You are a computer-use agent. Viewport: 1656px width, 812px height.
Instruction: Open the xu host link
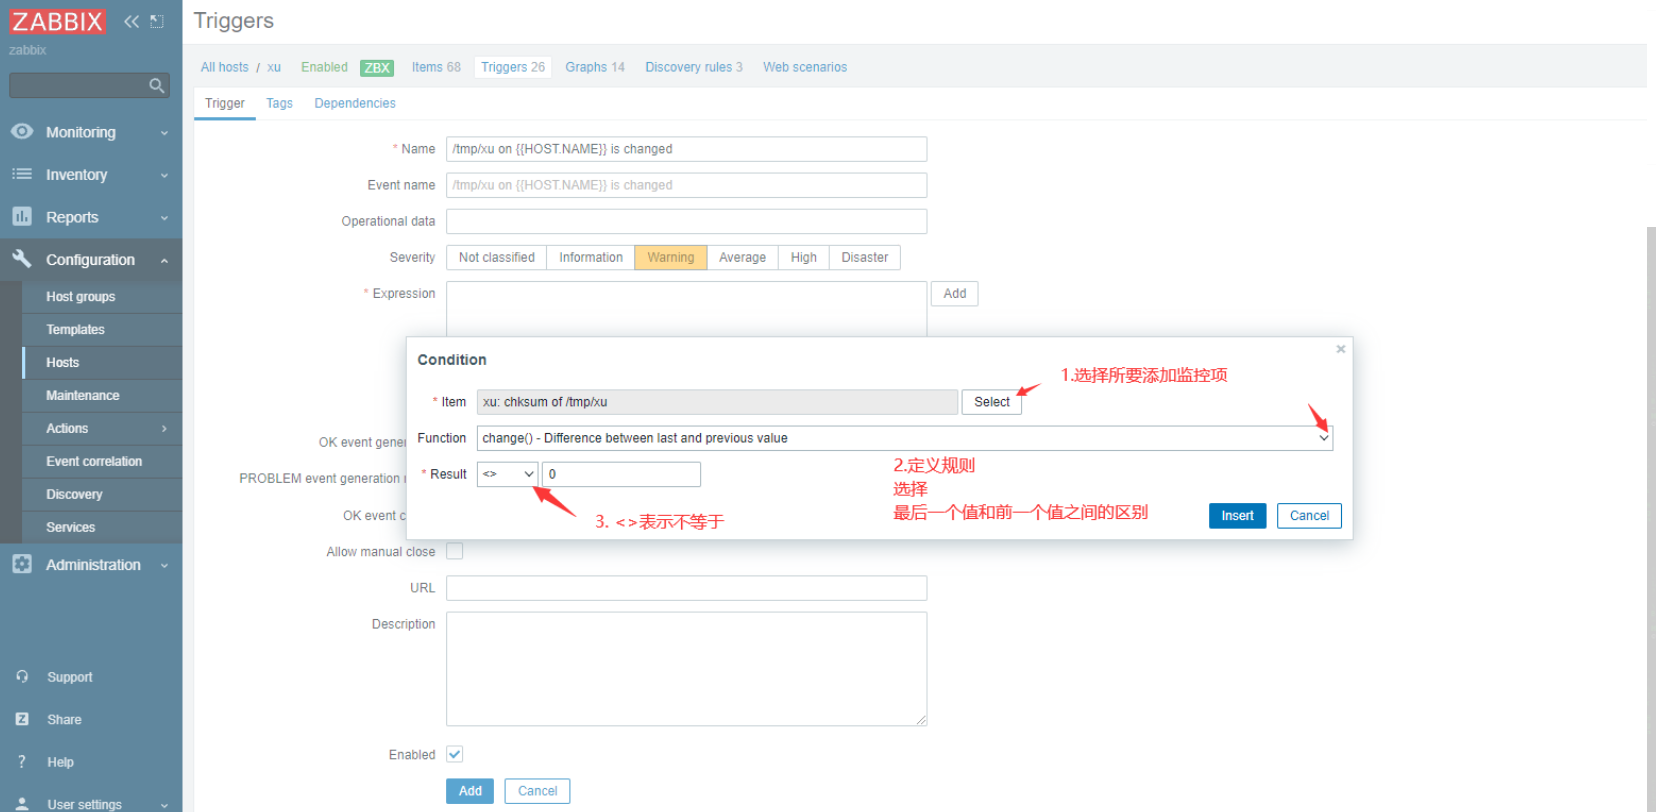[274, 68]
